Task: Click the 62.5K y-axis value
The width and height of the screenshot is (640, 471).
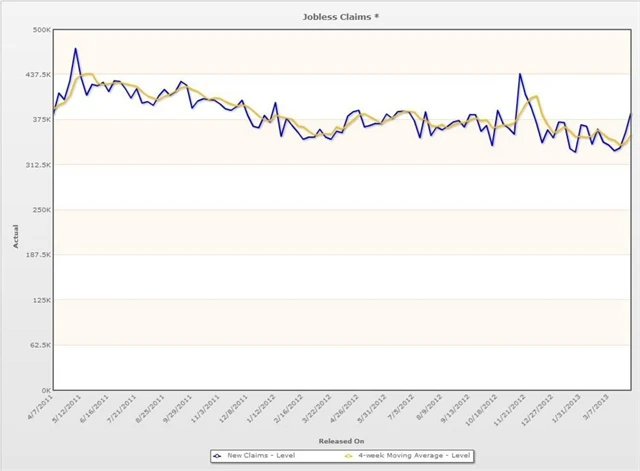Action: [41, 345]
